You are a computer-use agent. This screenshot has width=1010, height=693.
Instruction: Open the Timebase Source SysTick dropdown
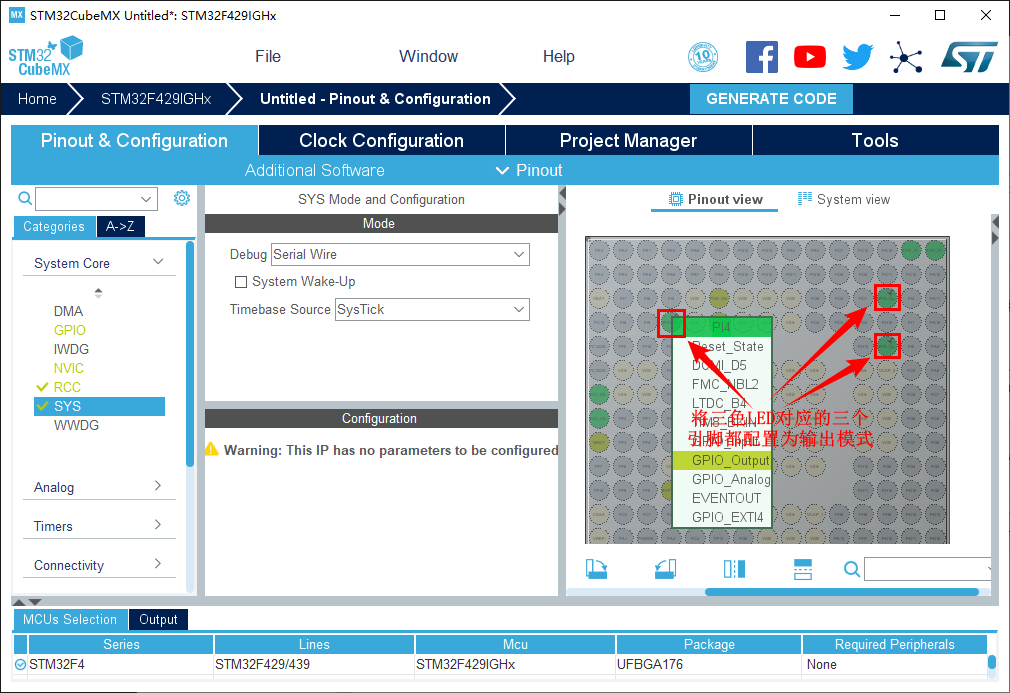(x=431, y=310)
